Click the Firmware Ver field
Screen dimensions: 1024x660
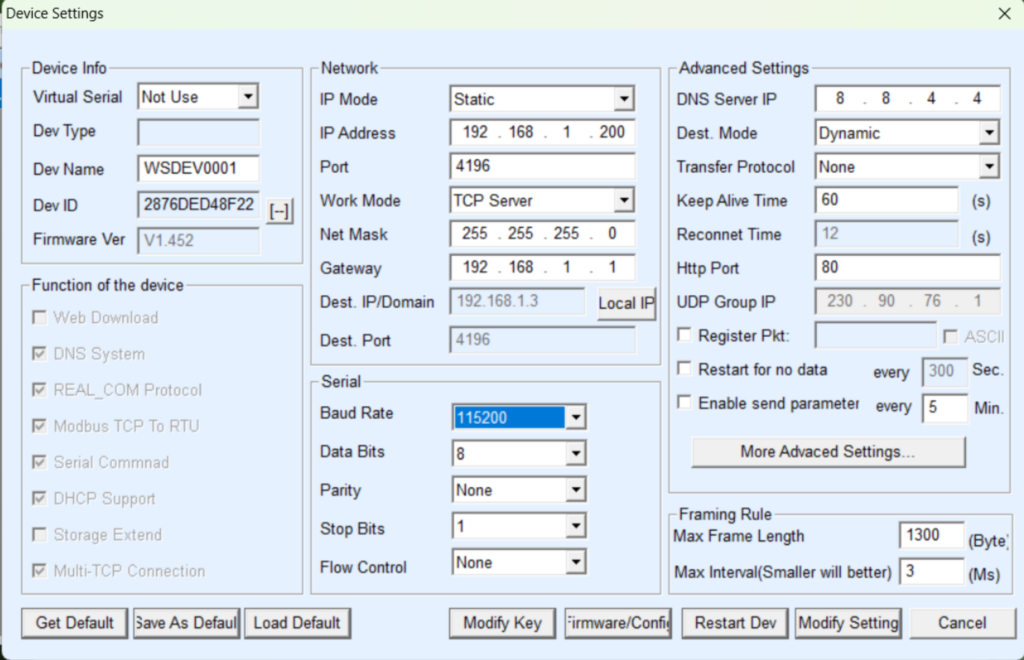click(x=199, y=240)
